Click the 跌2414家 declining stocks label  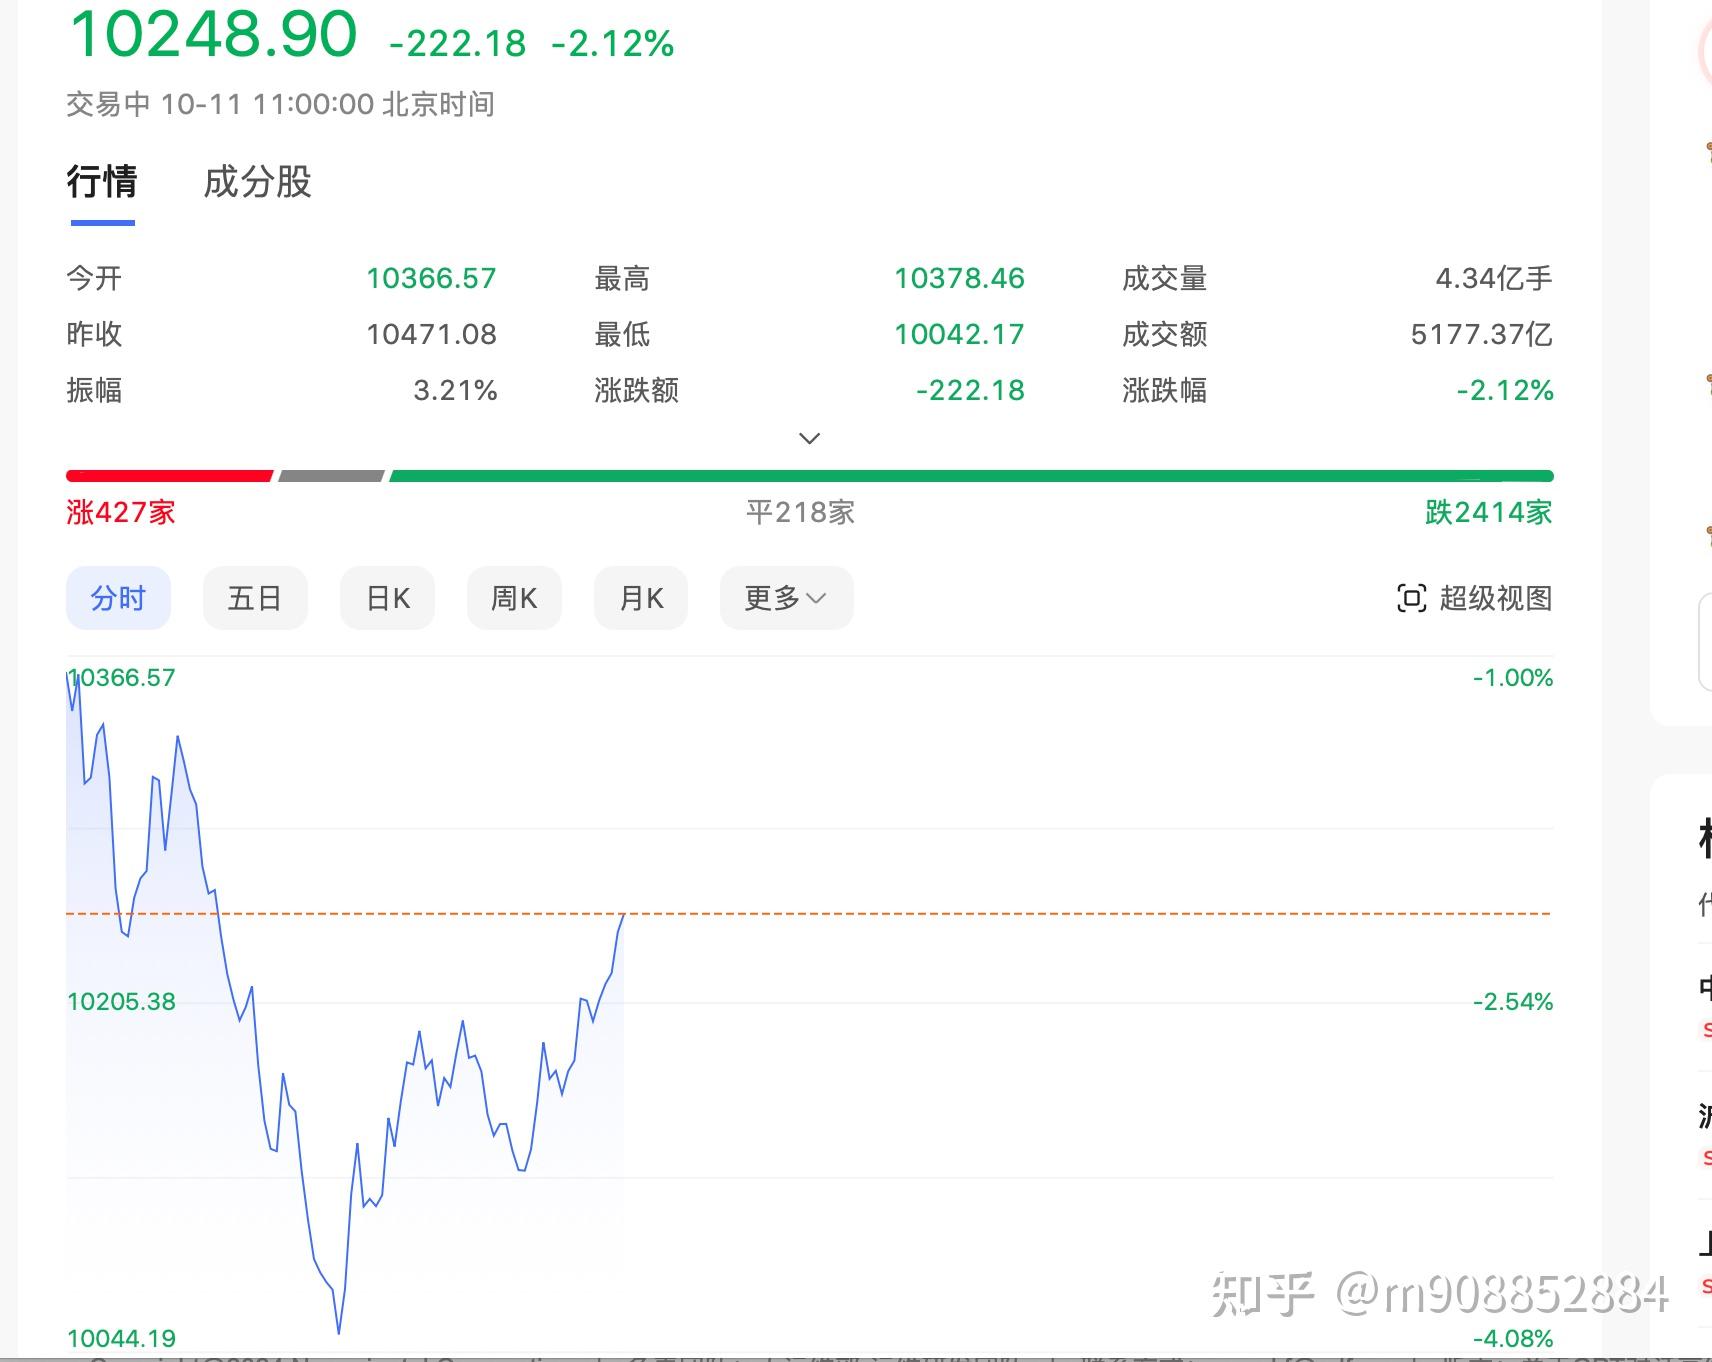[1489, 512]
